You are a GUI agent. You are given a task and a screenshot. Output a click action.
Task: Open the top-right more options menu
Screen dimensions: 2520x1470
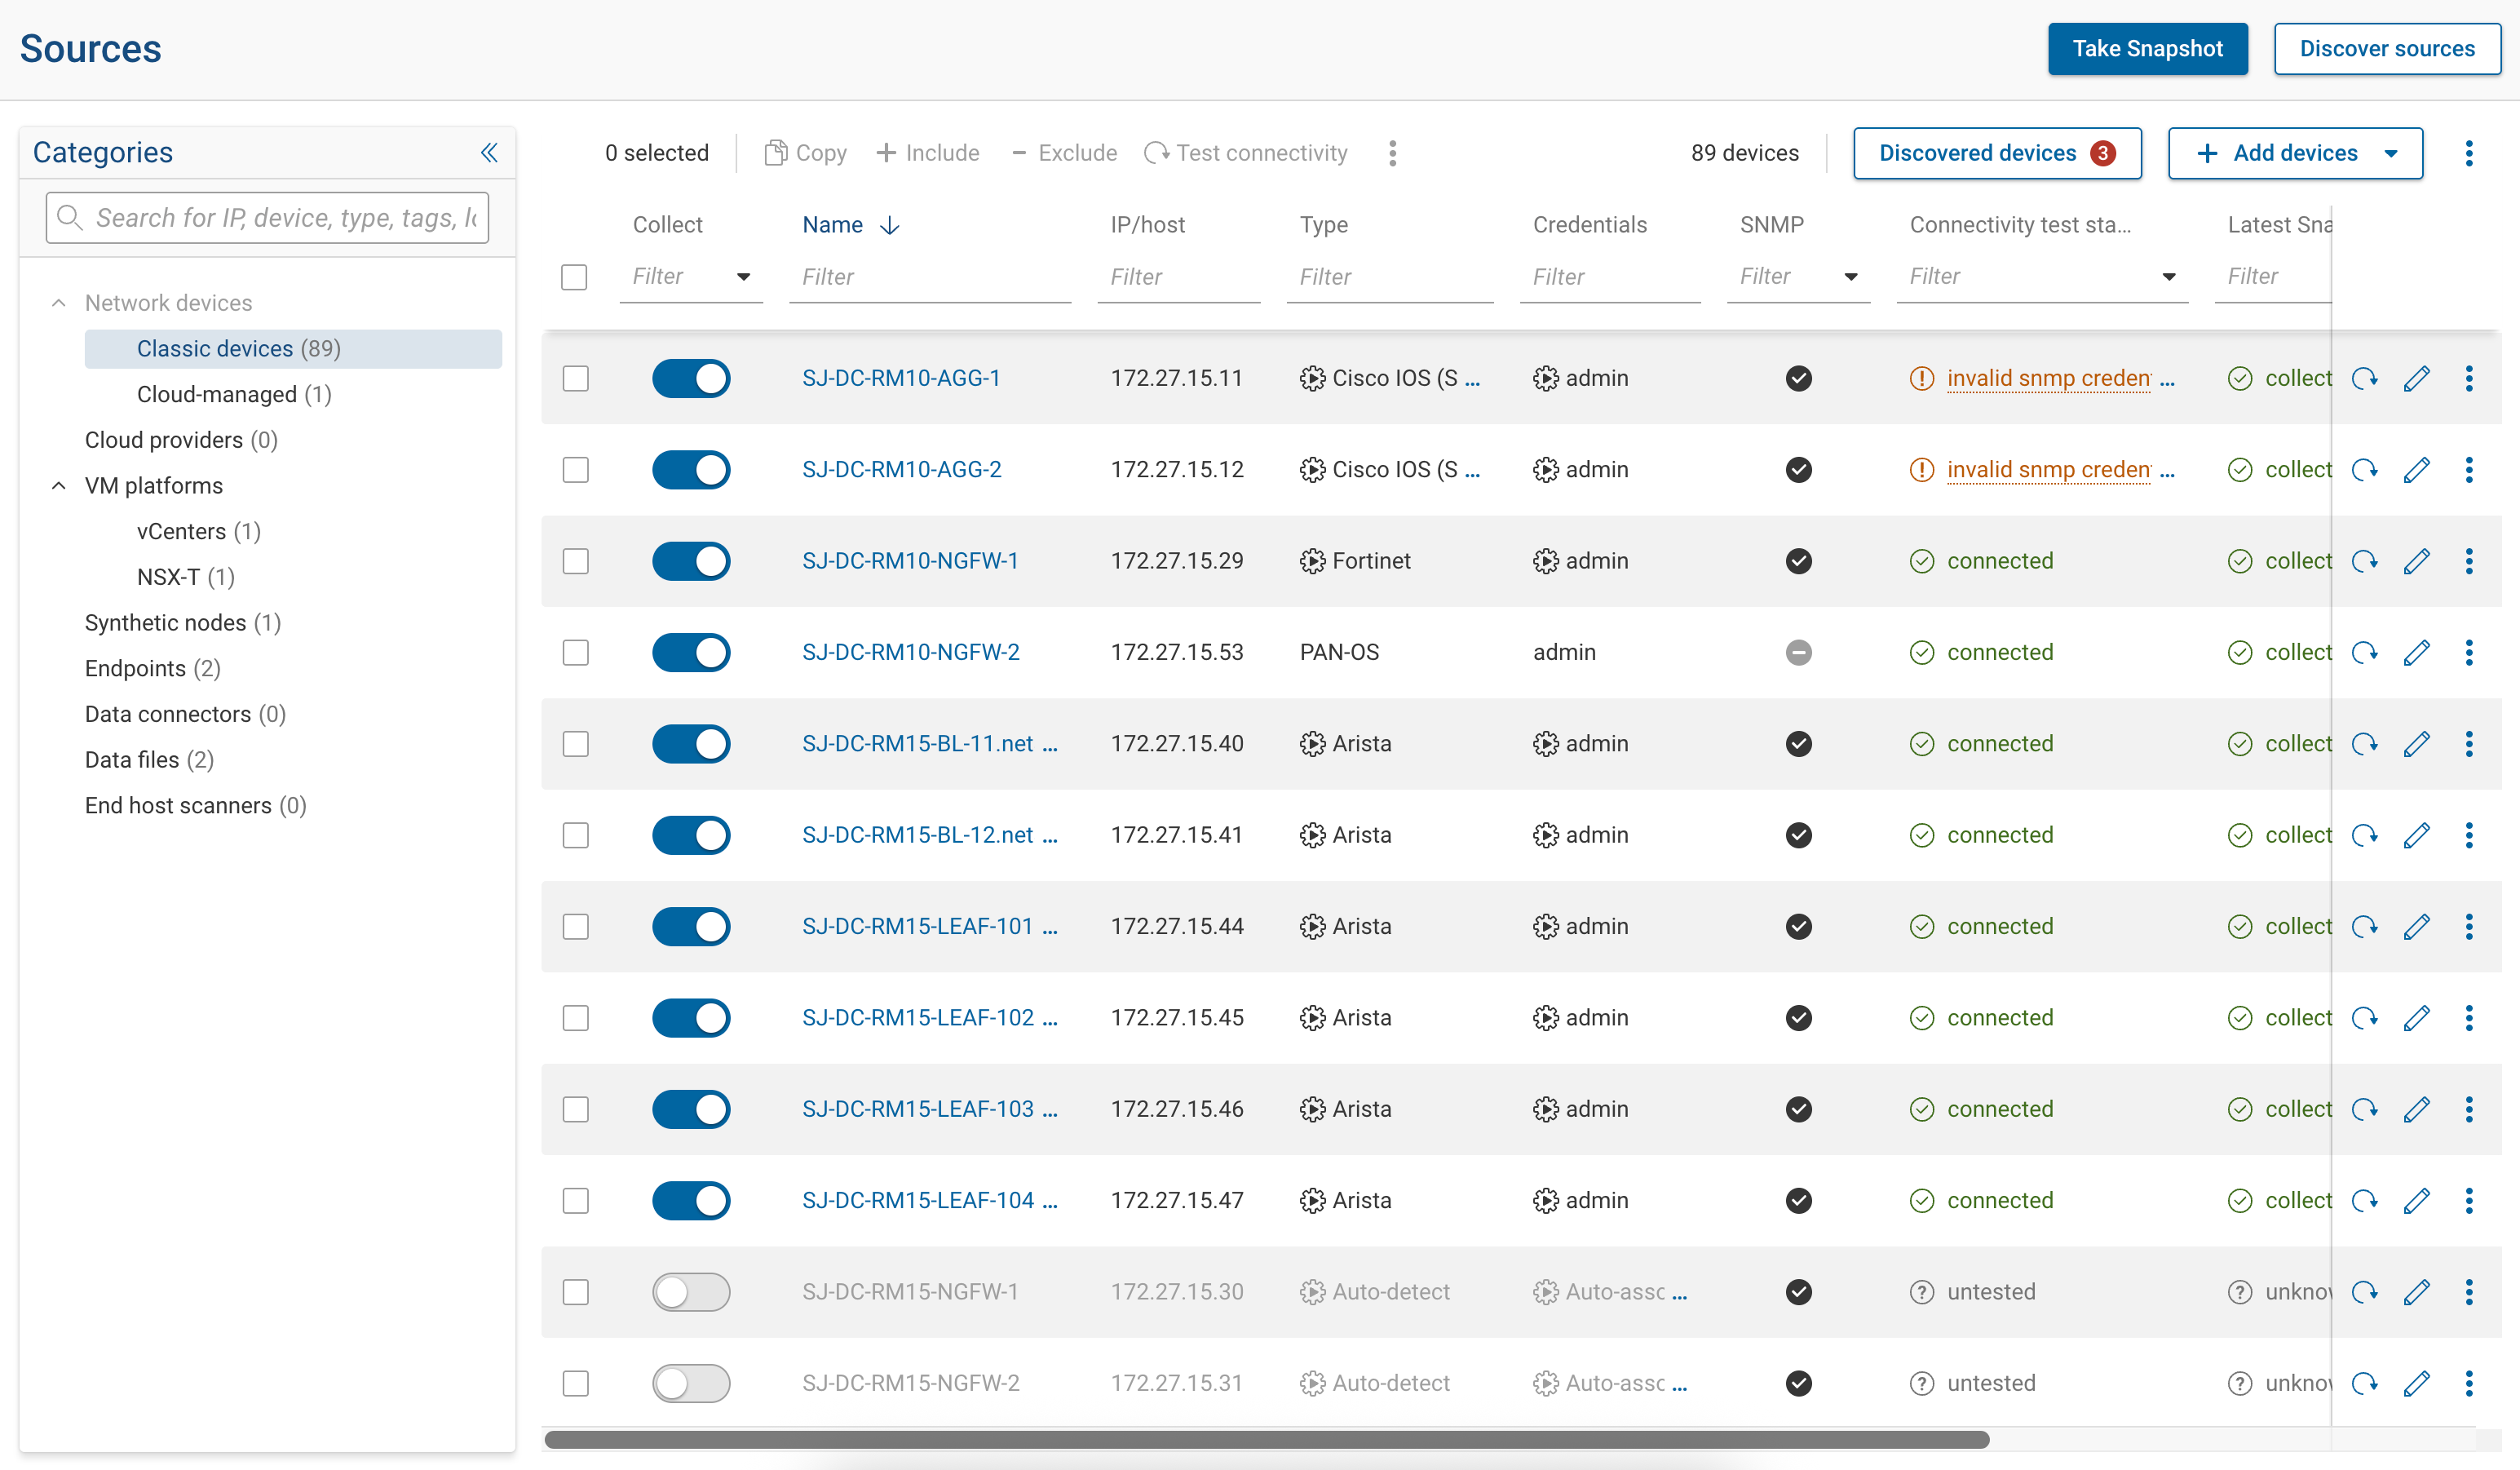tap(2469, 153)
